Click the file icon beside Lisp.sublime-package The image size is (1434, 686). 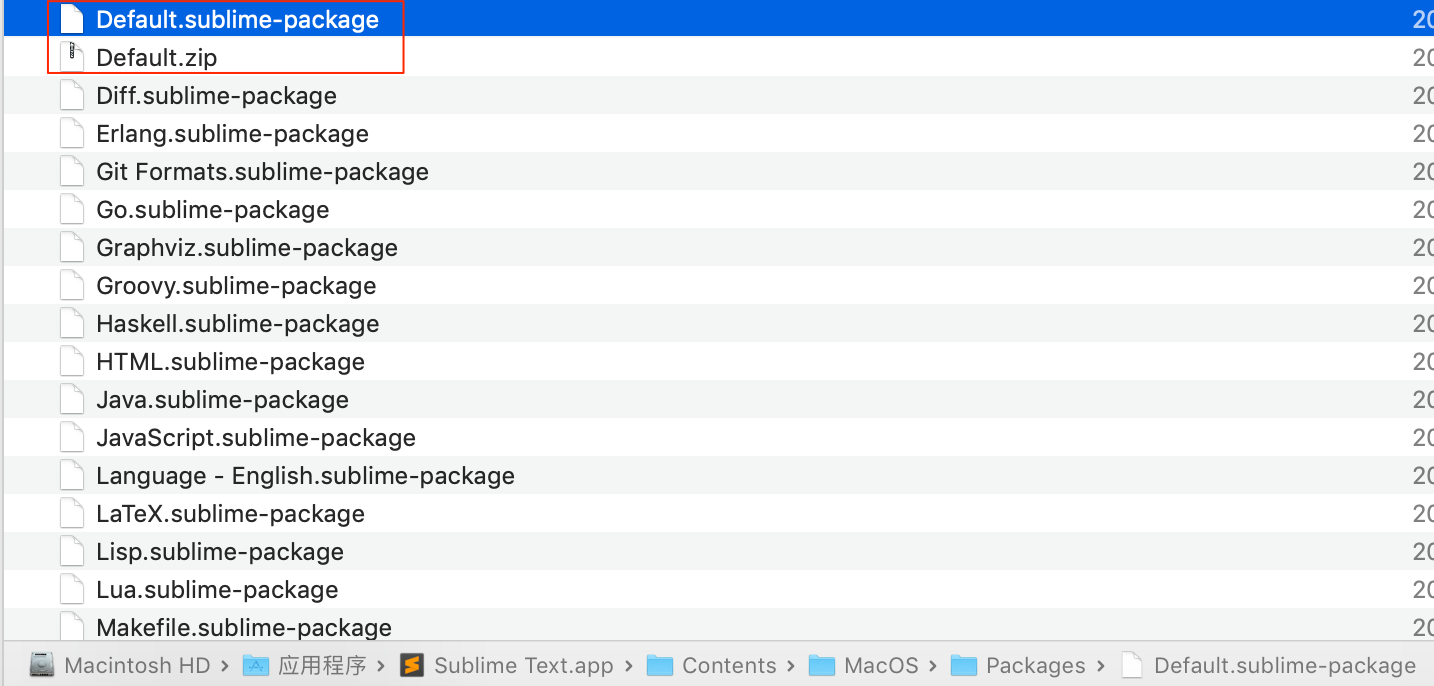coord(72,551)
